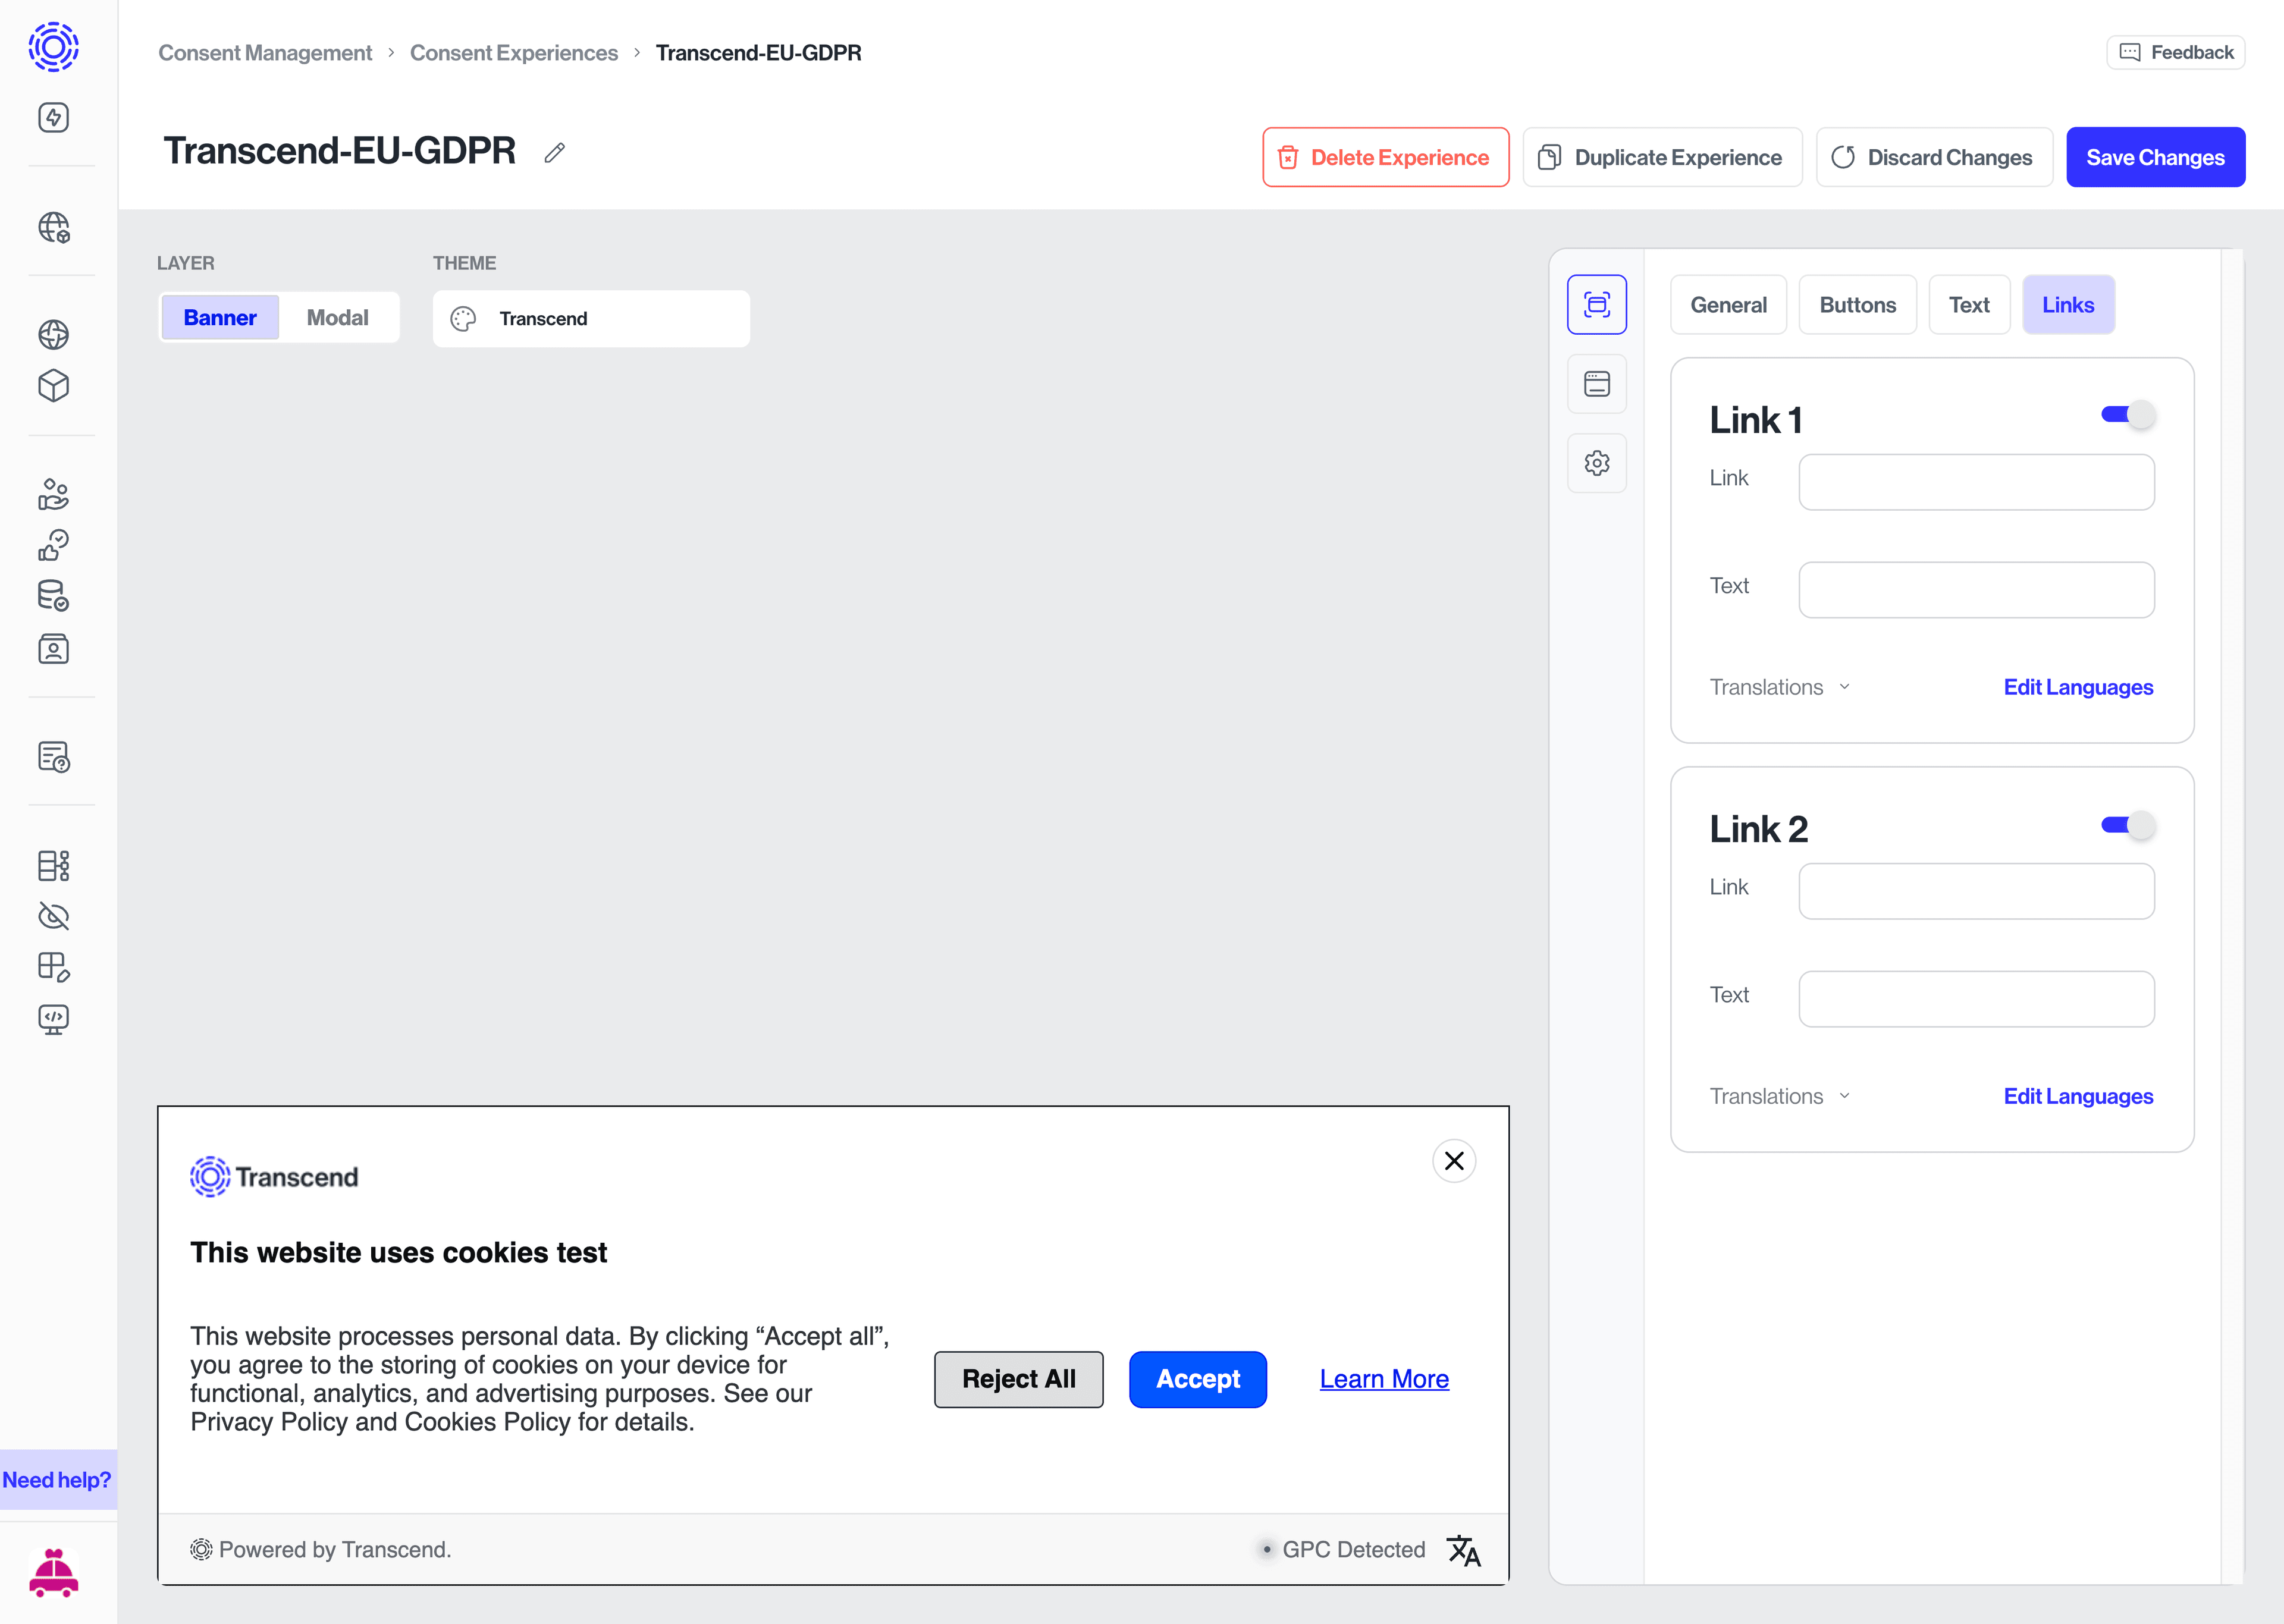Switch layer to Modal
The image size is (2284, 1624).
click(338, 317)
